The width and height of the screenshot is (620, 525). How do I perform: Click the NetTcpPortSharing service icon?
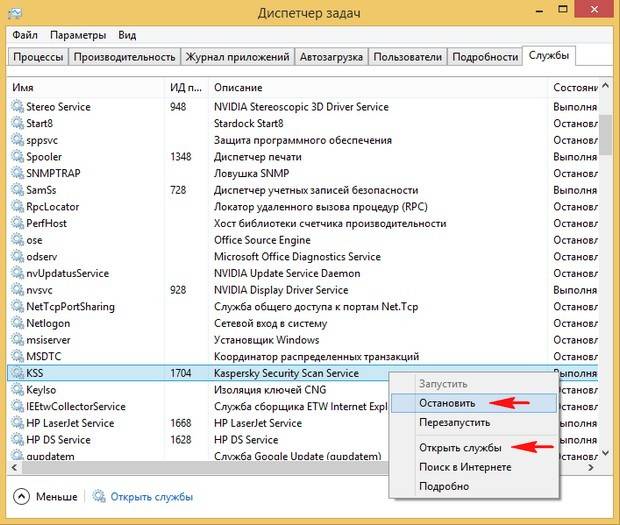(17, 306)
